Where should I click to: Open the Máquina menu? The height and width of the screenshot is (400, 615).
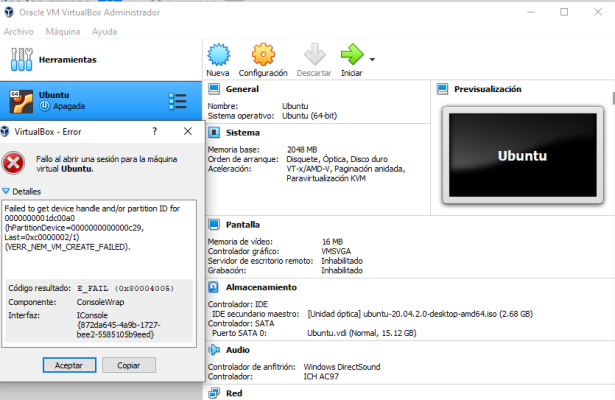click(62, 31)
